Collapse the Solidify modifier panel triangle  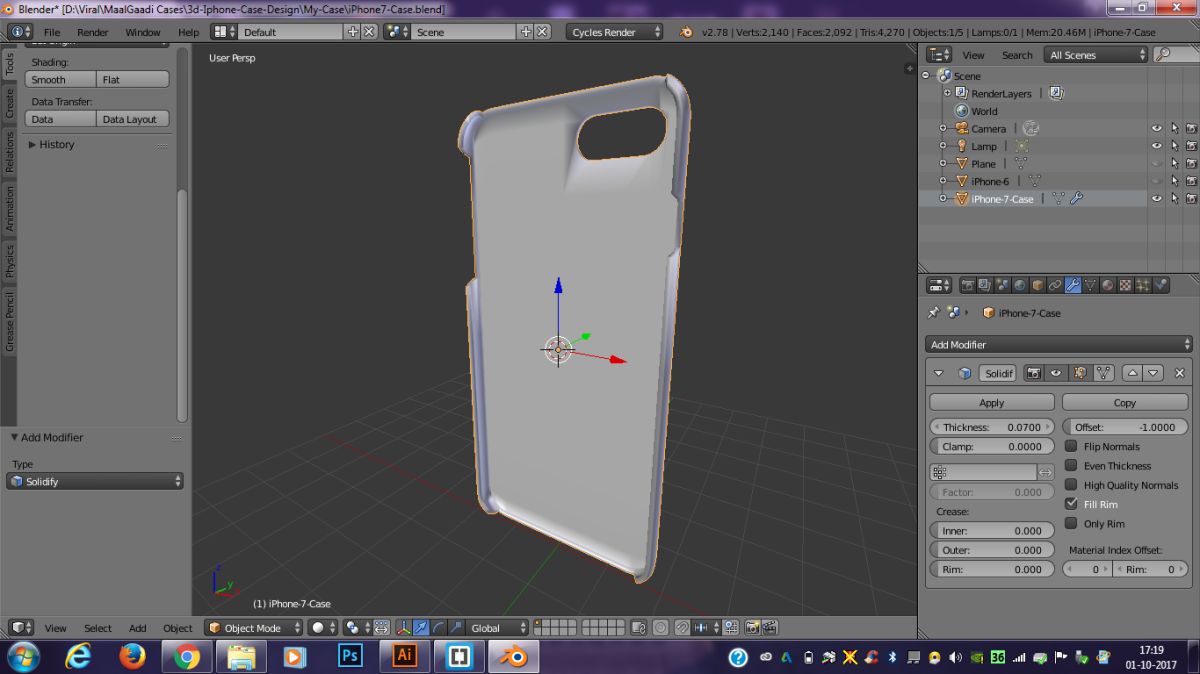point(939,373)
